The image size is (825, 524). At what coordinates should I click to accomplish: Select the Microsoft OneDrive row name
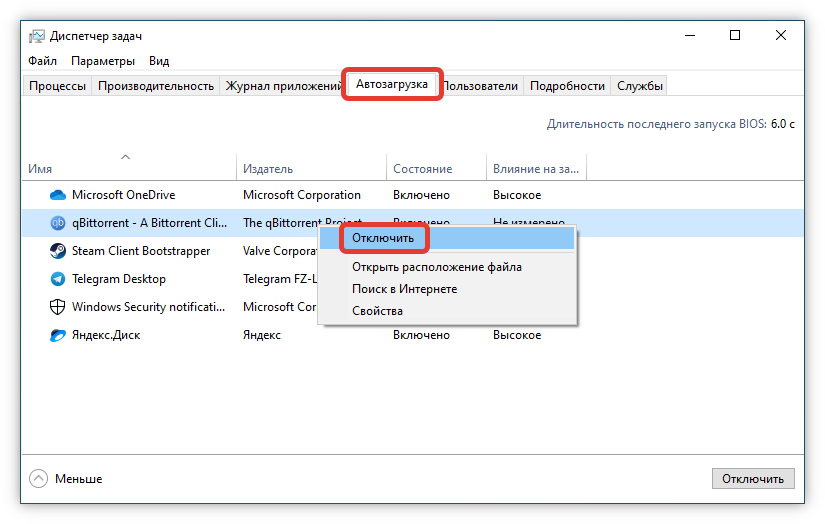tap(124, 195)
